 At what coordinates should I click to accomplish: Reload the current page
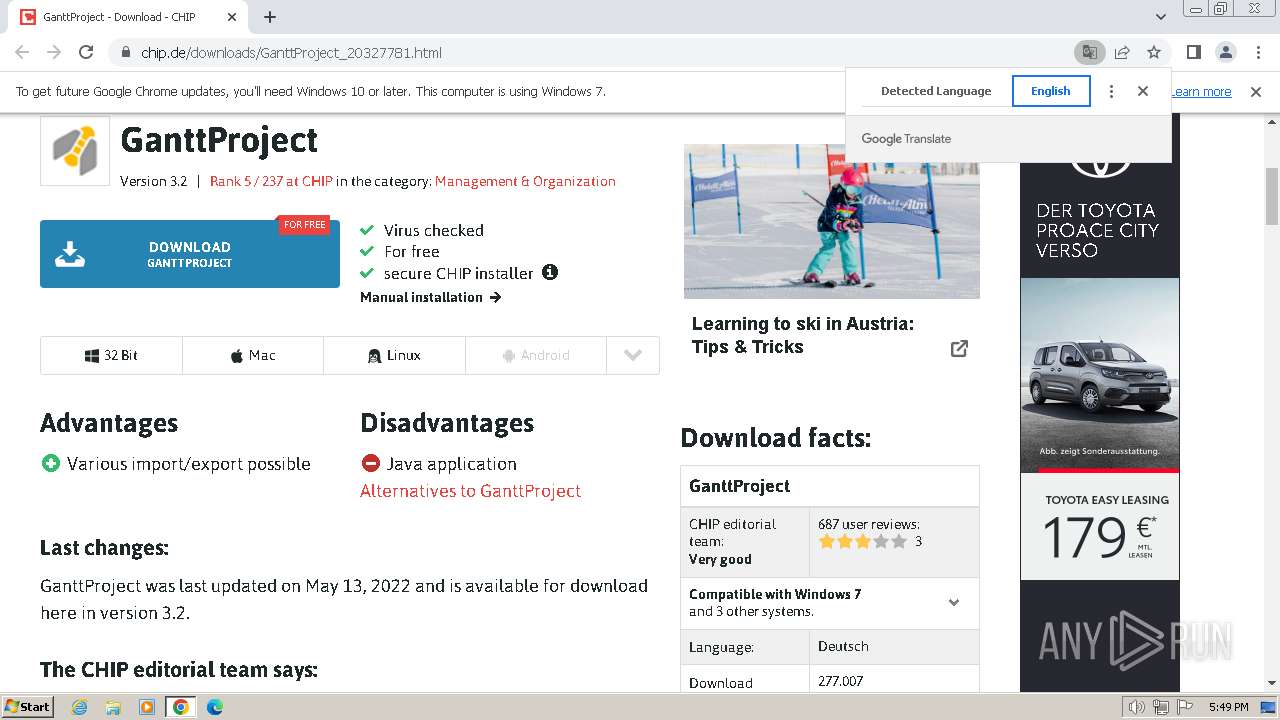(x=86, y=52)
